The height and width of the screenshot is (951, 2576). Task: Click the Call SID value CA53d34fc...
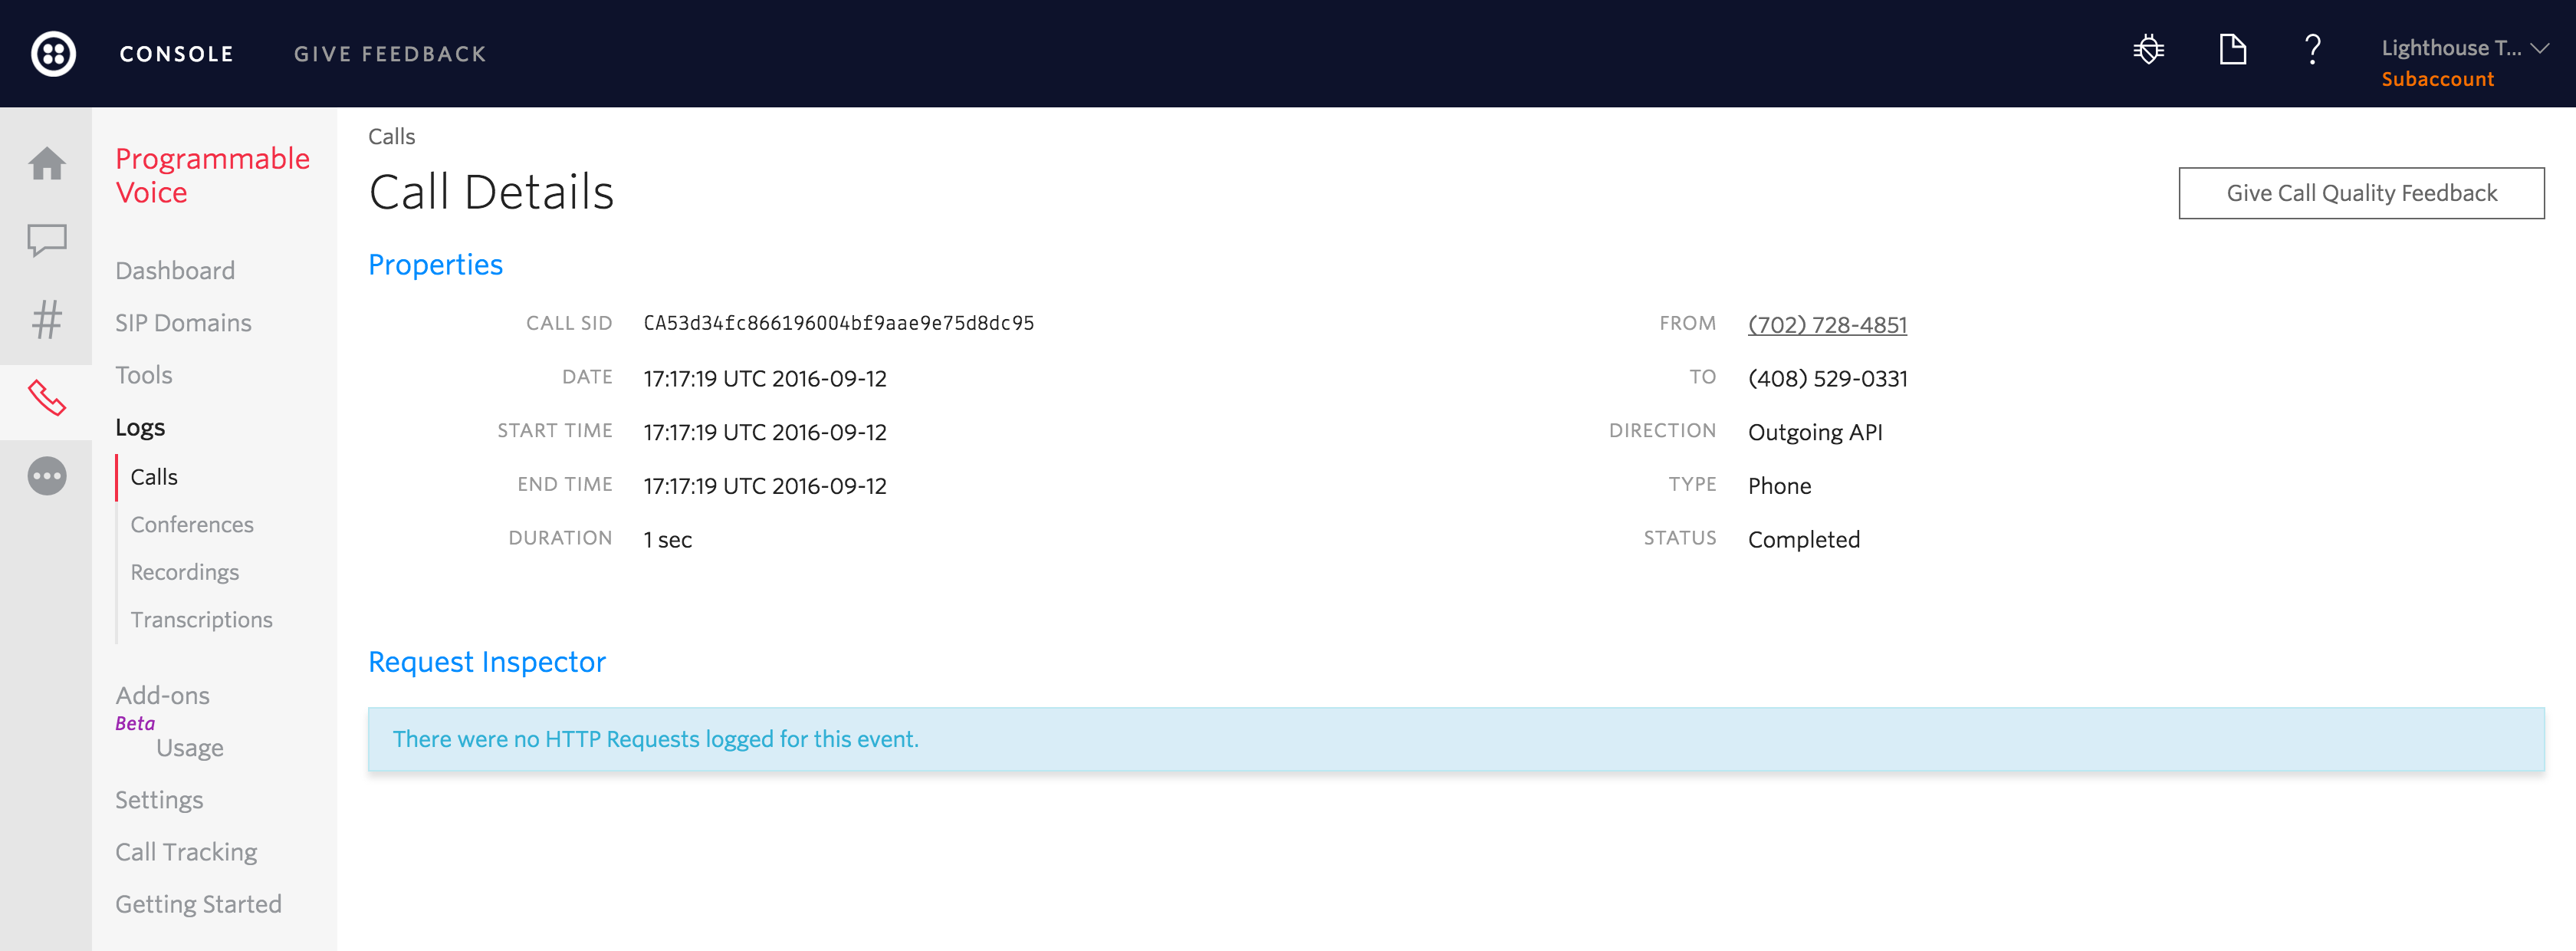click(839, 323)
